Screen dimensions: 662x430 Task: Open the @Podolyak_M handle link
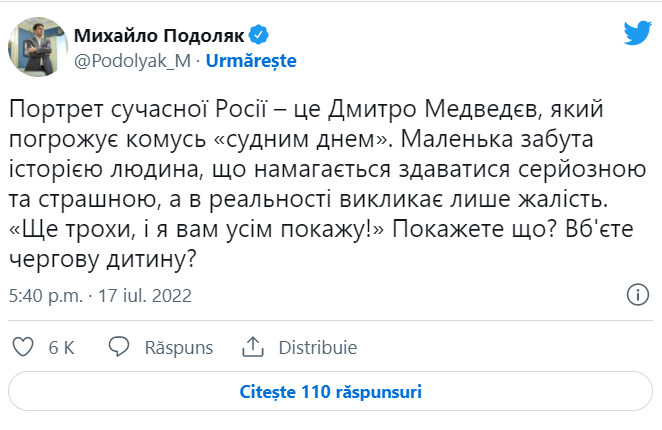tap(133, 60)
